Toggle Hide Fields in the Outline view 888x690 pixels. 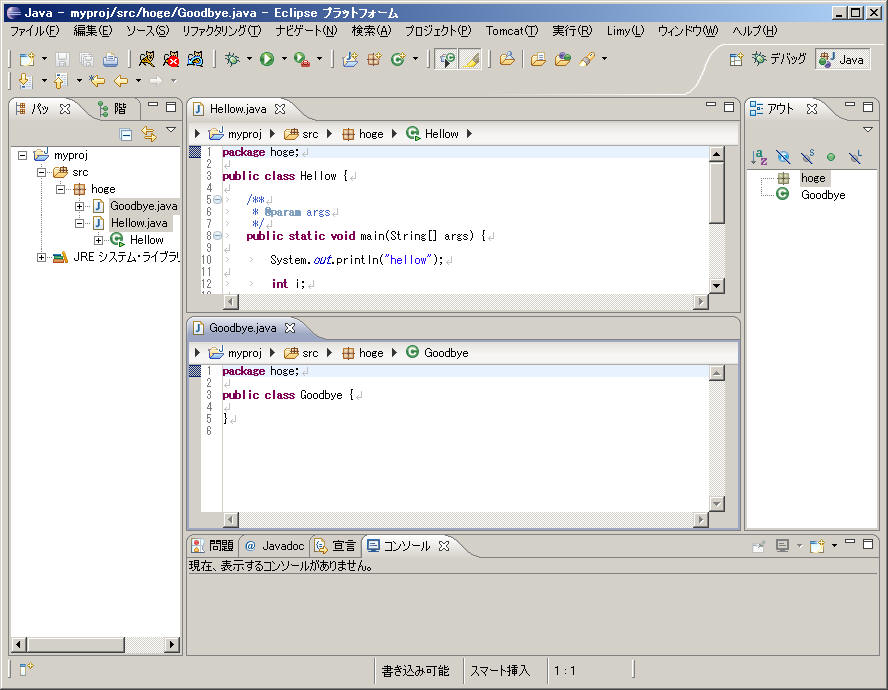783,157
